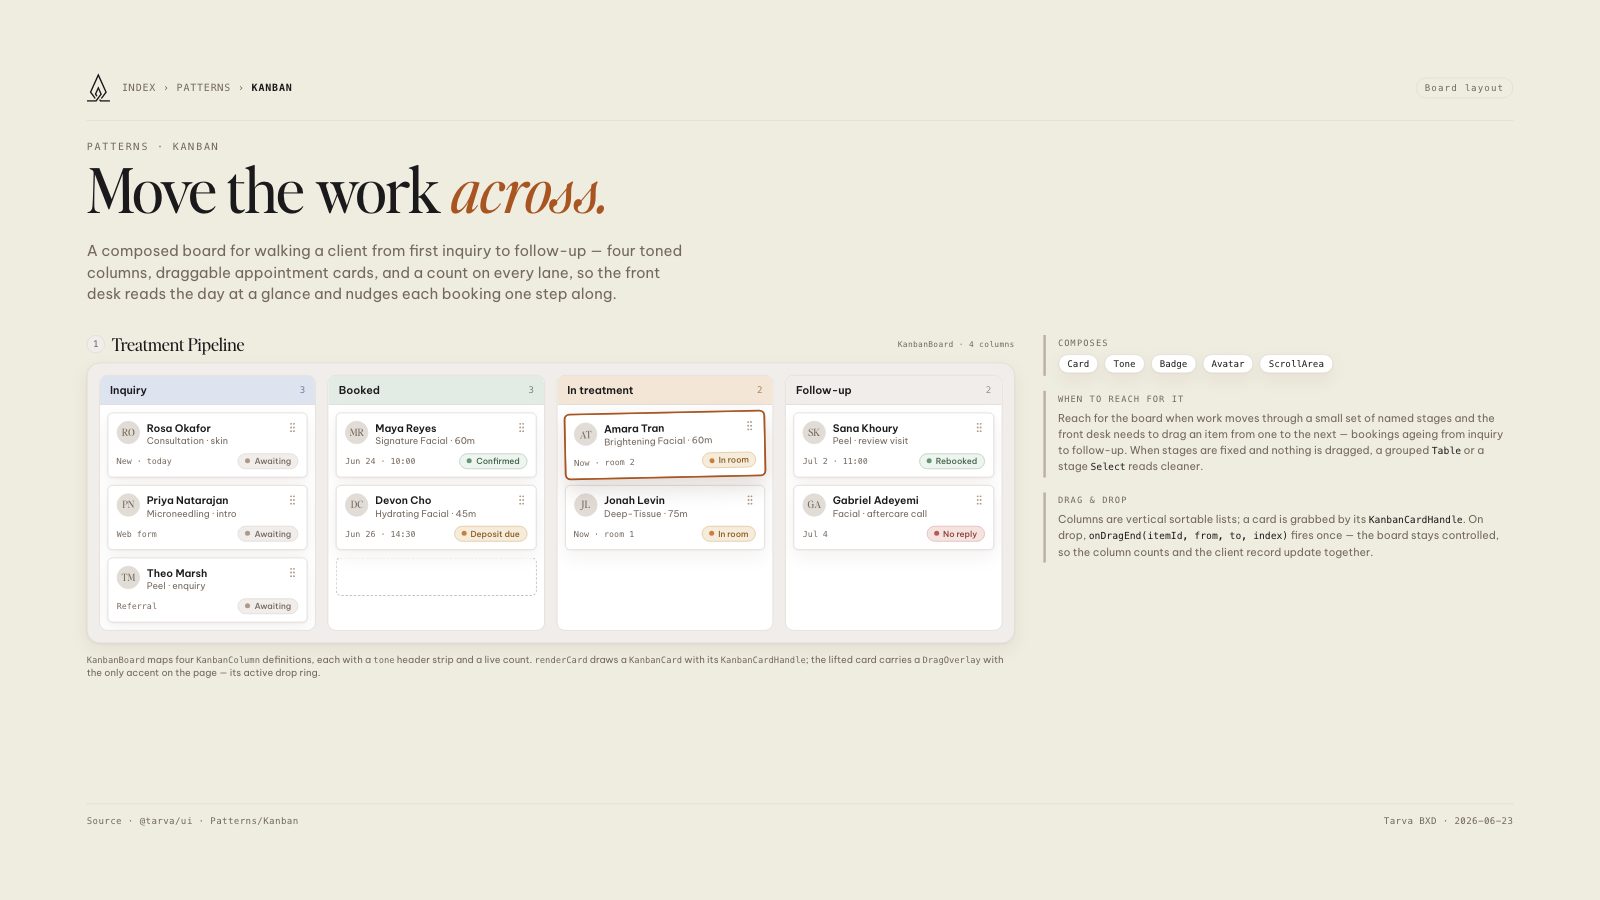This screenshot has width=1600, height=900.
Task: Select the ScrollArea compose chip
Action: click(1296, 364)
